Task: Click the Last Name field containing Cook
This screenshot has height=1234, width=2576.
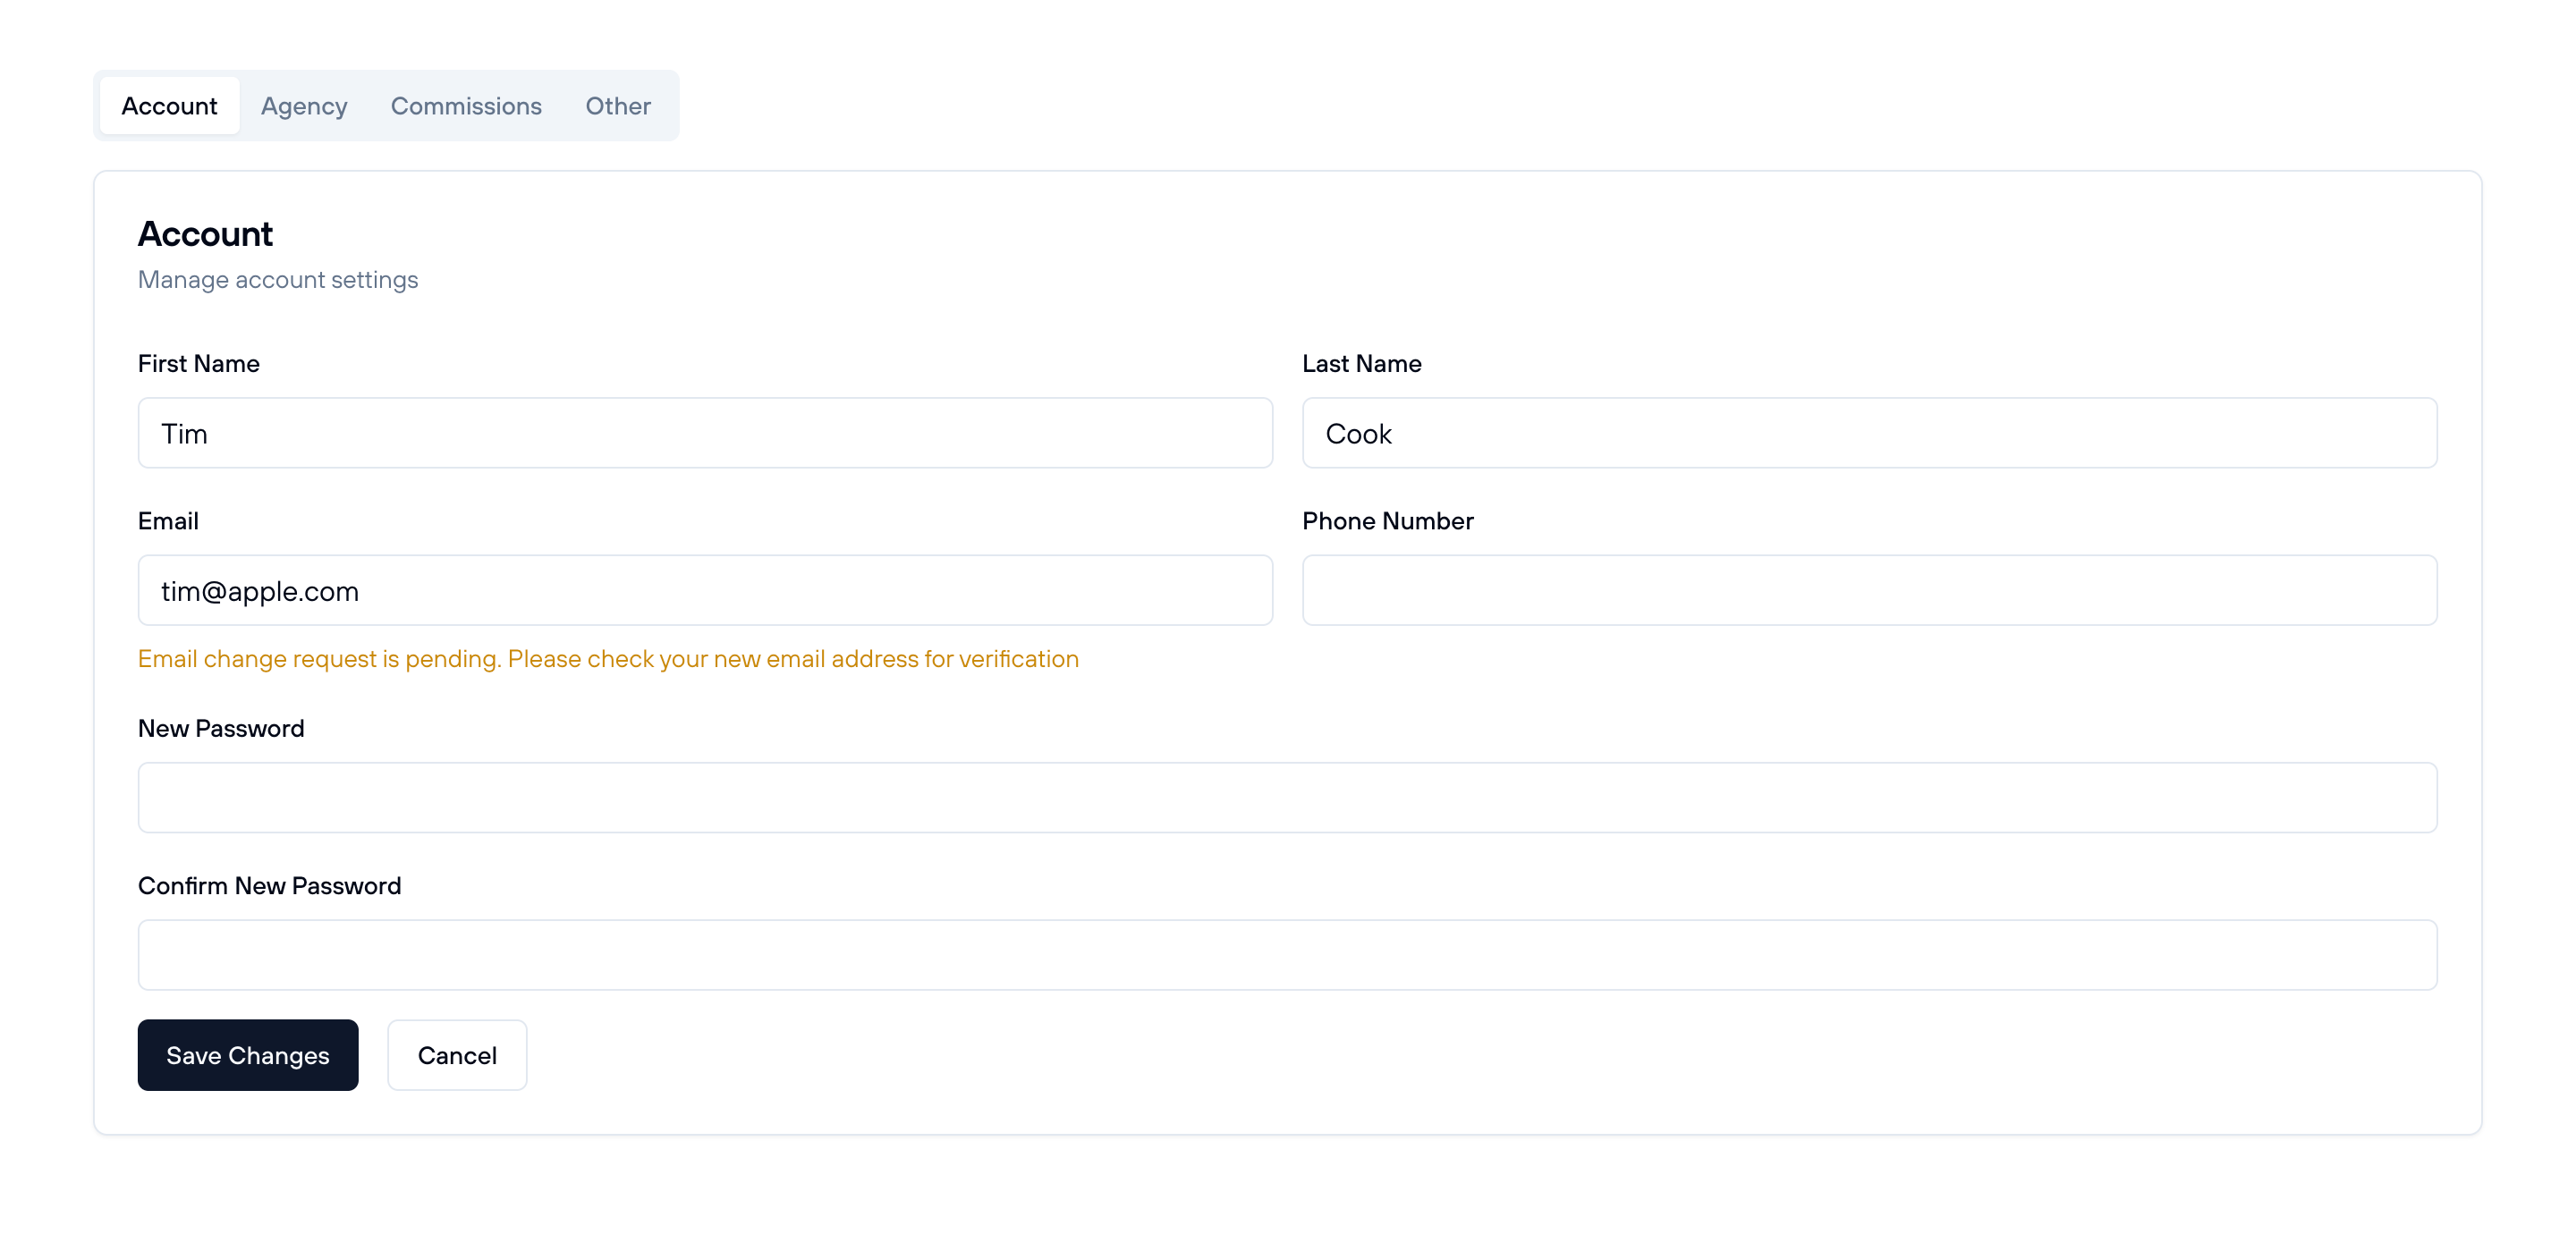Action: pyautogui.click(x=1869, y=433)
